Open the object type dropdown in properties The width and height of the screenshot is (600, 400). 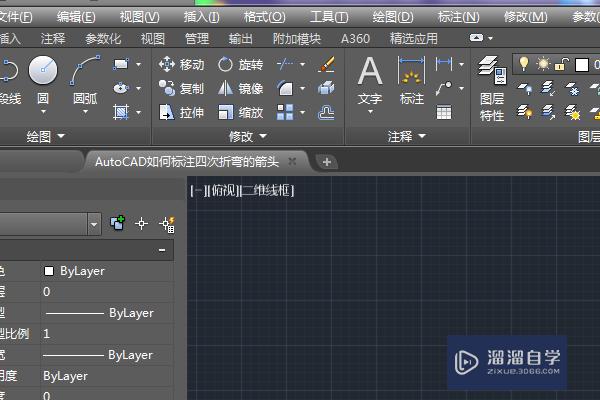pos(94,224)
